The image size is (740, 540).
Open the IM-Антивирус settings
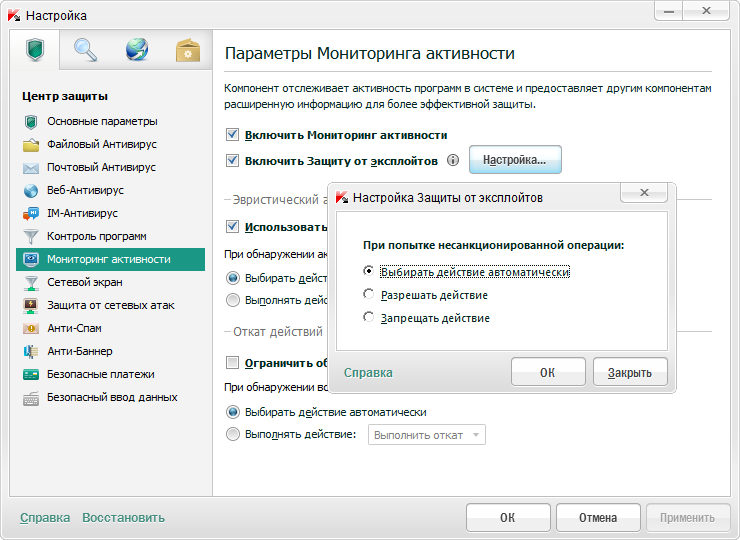(x=82, y=213)
